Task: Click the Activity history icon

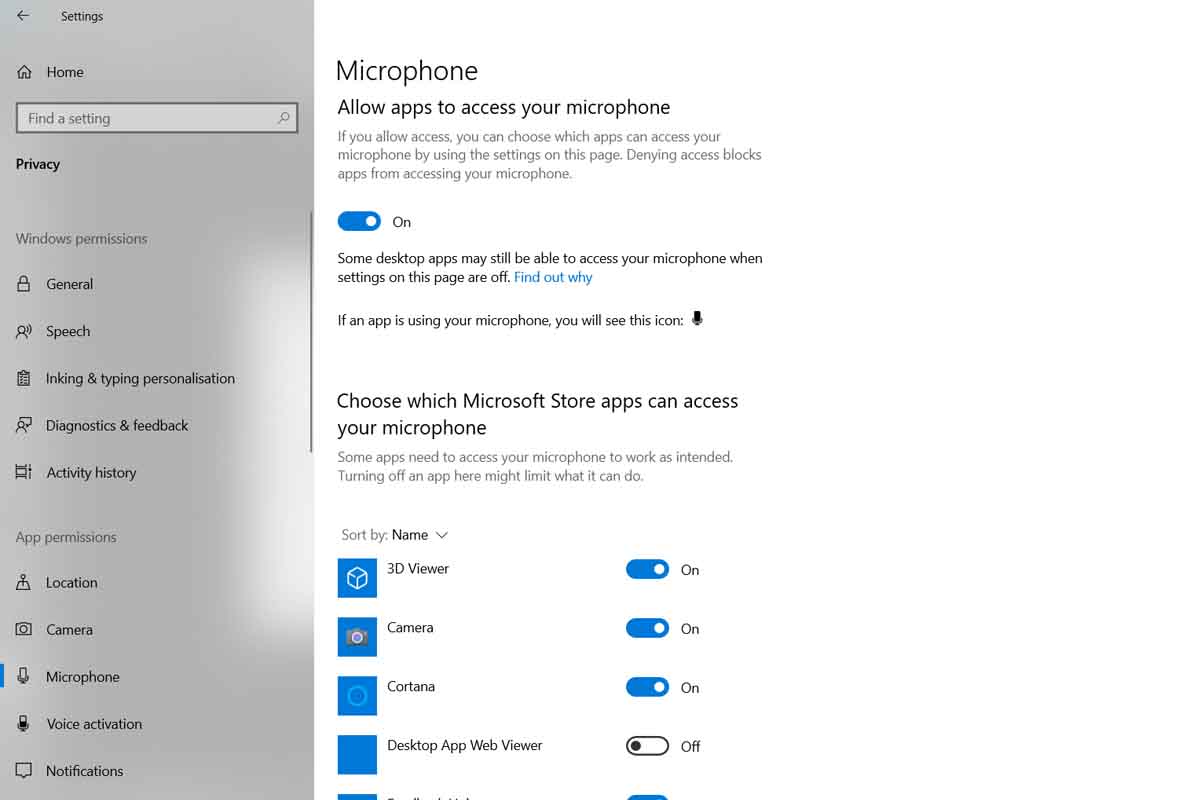Action: pos(24,472)
